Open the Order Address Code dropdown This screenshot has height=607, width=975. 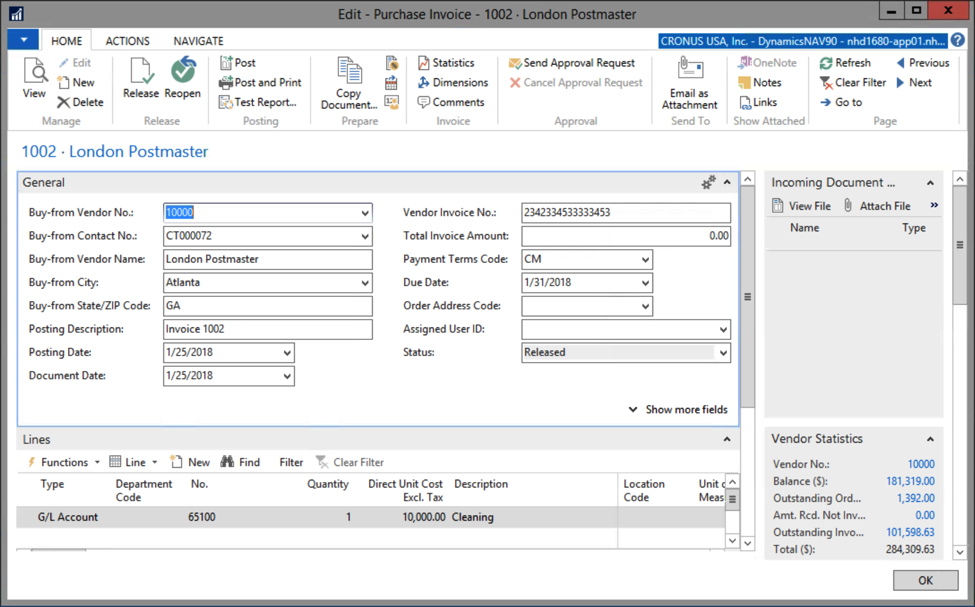pos(645,306)
